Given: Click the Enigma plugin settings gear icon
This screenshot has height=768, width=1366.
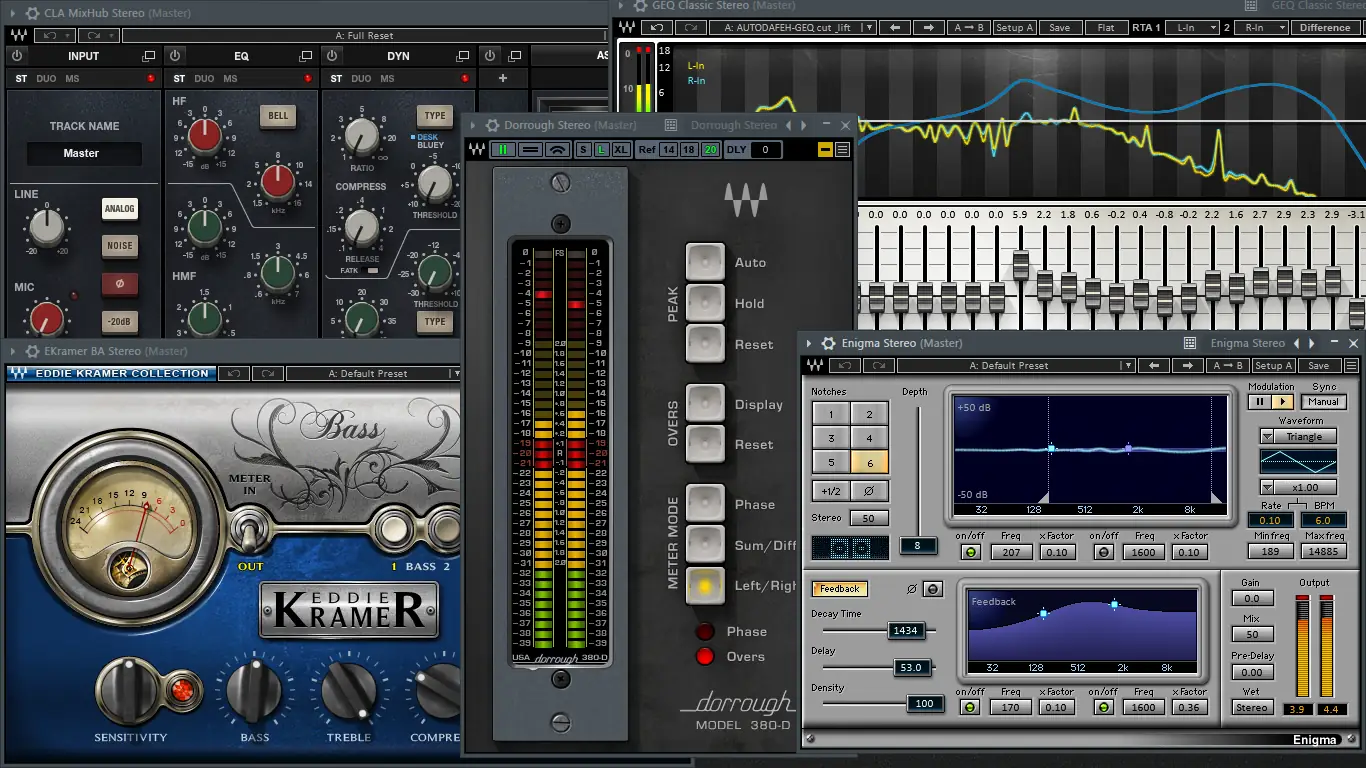Looking at the screenshot, I should (828, 343).
